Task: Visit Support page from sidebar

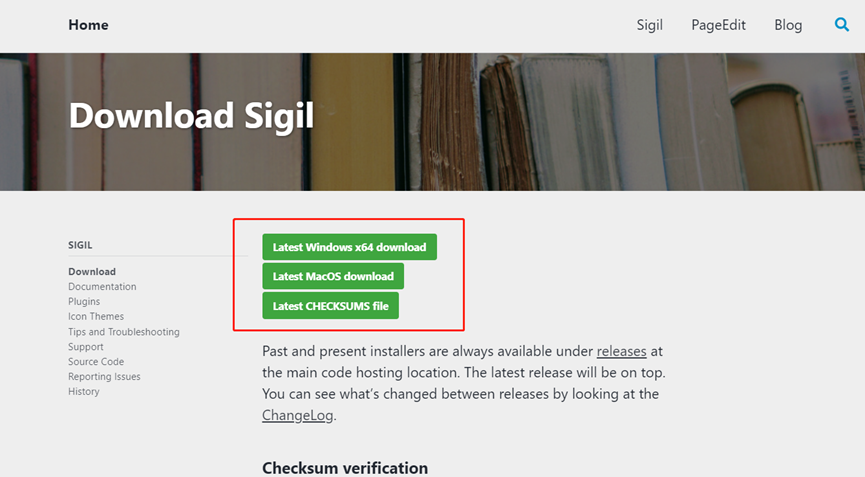Action: (86, 347)
